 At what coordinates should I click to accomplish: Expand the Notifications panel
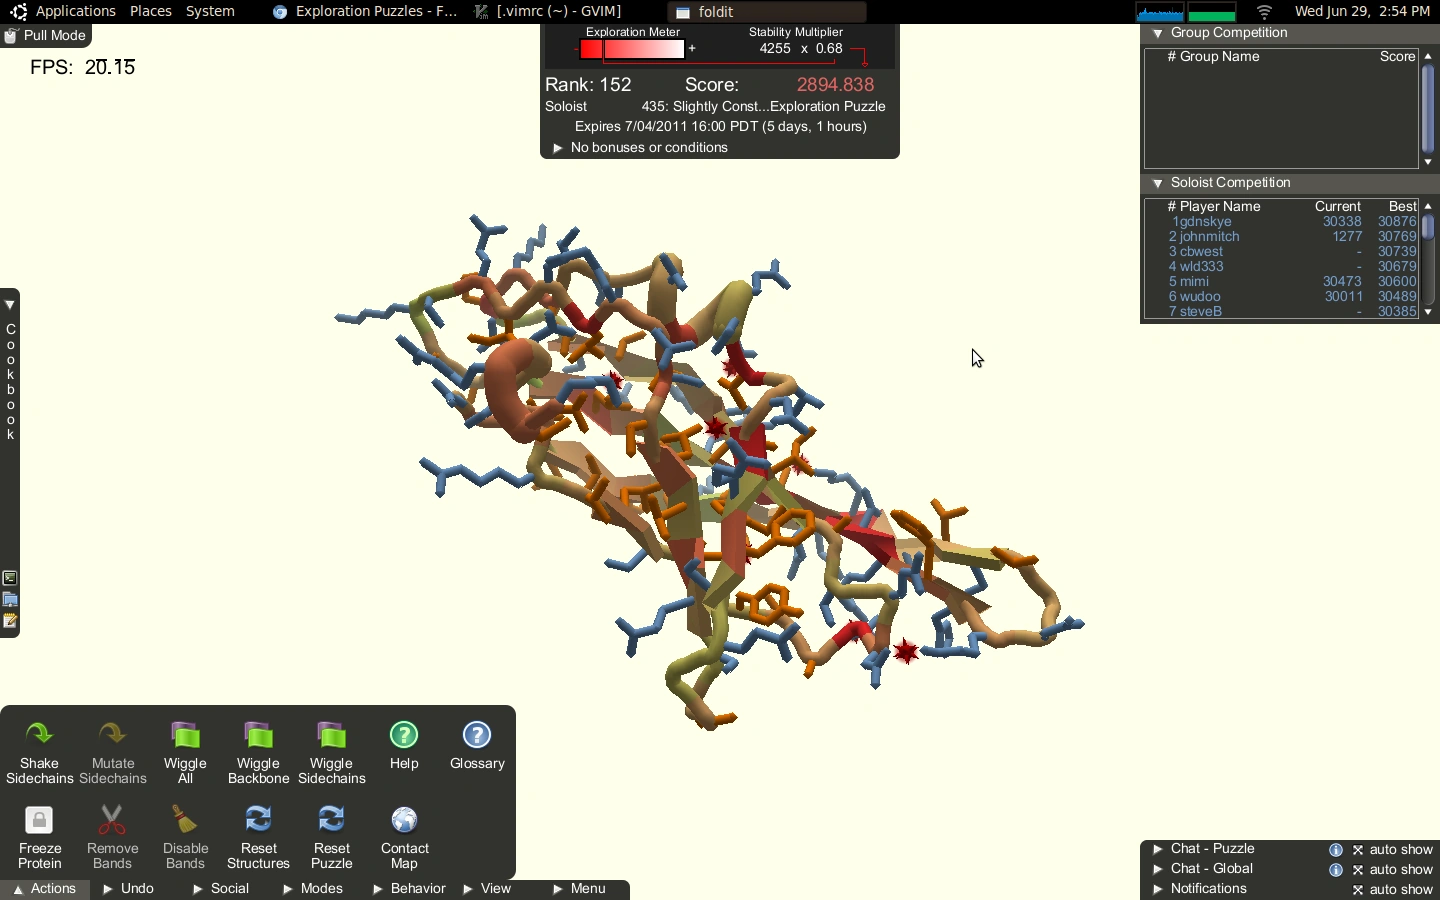(x=1158, y=889)
